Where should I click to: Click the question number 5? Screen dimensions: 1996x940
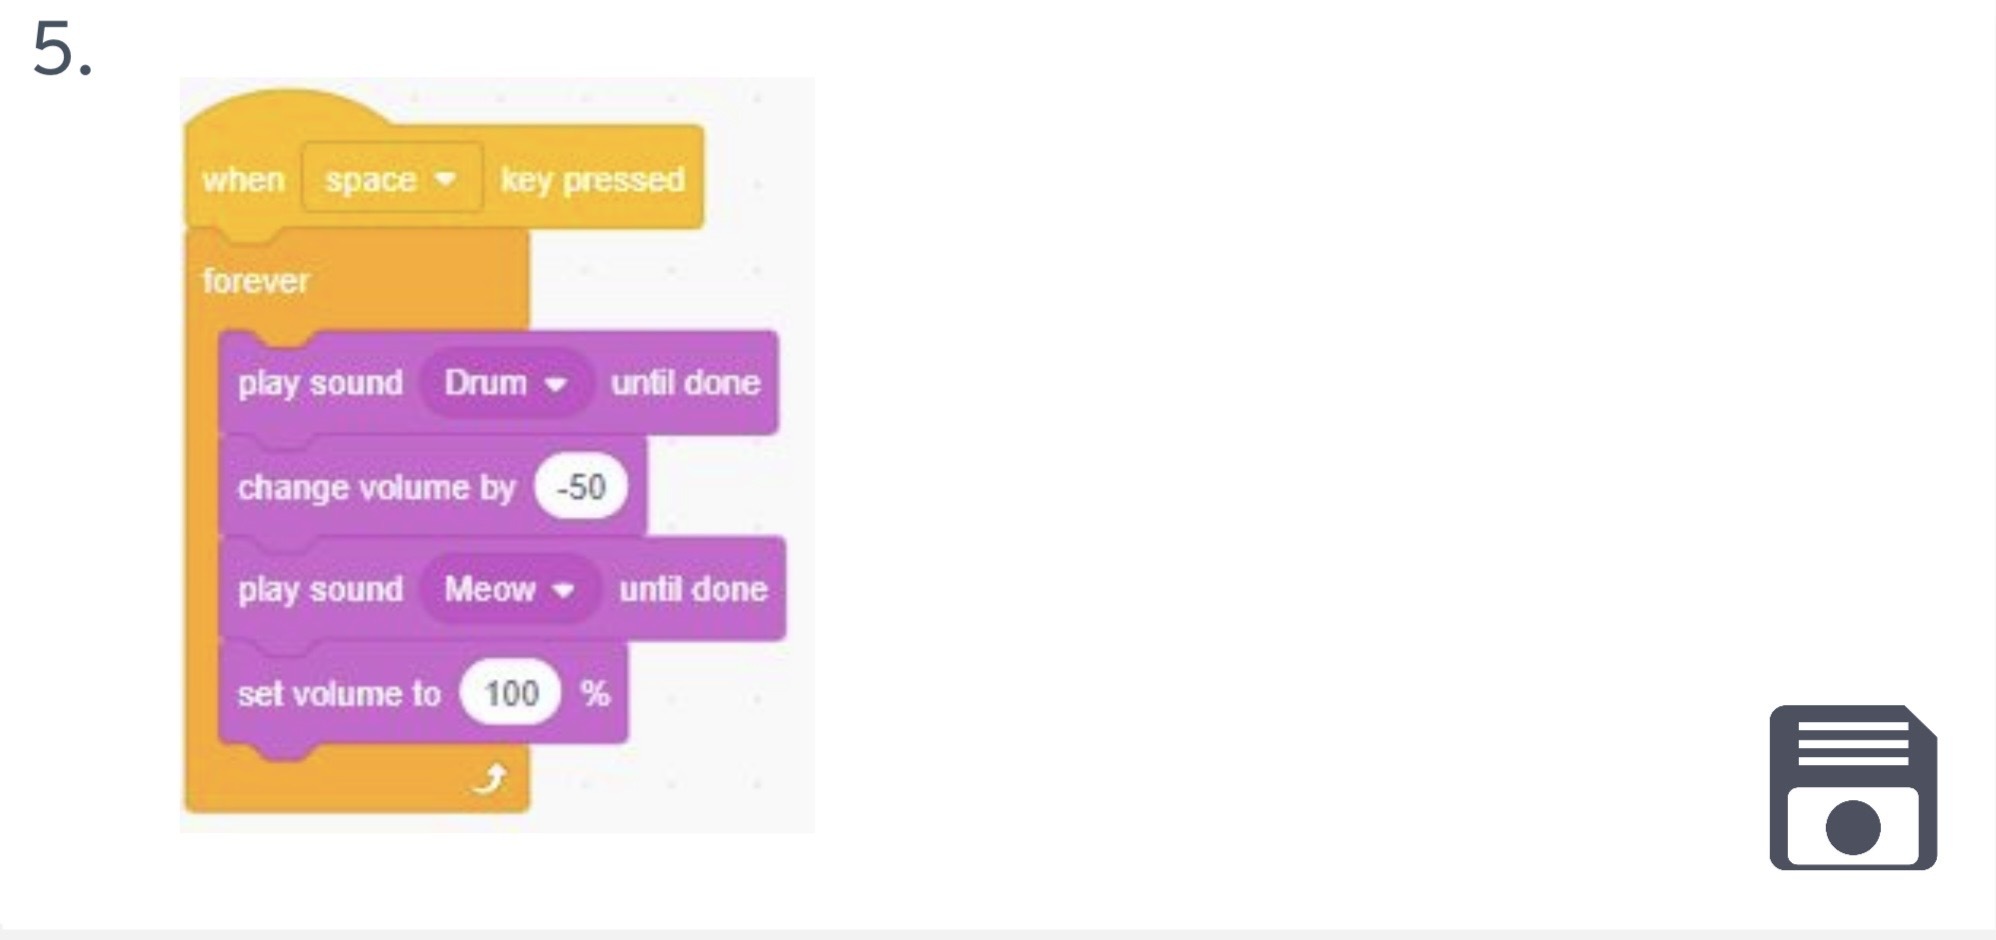(62, 50)
